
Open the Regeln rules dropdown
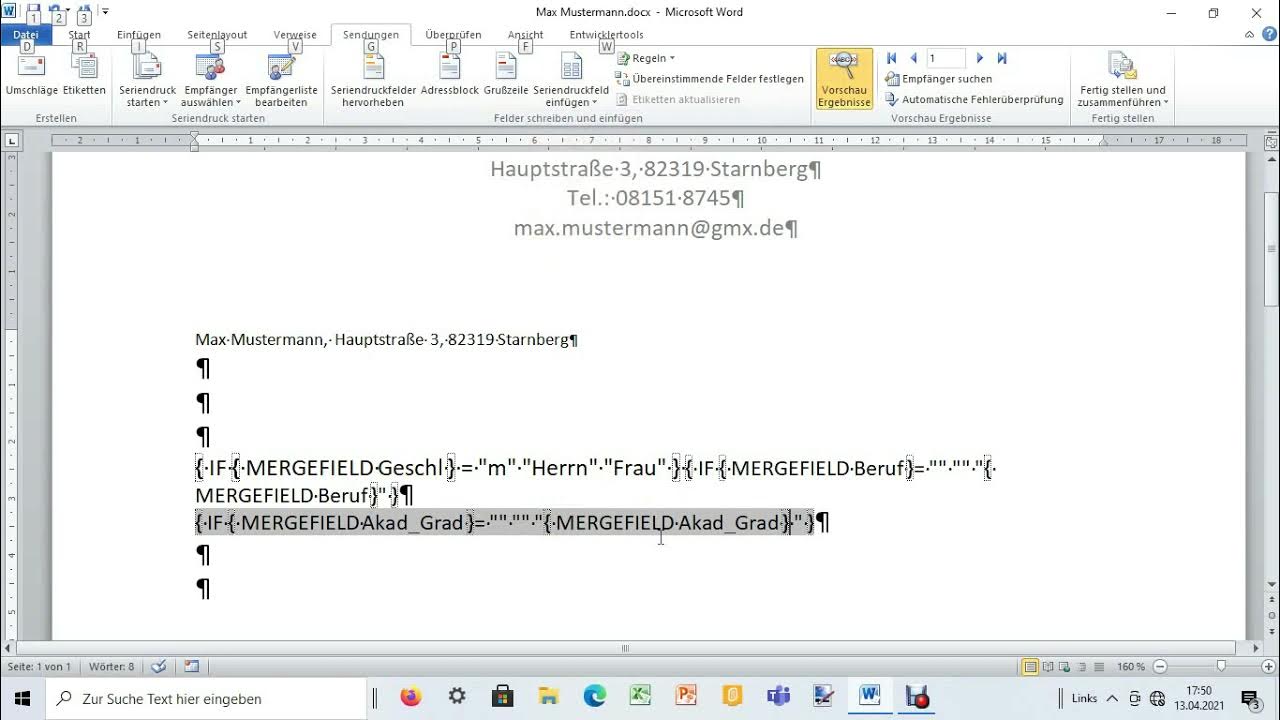click(x=646, y=58)
